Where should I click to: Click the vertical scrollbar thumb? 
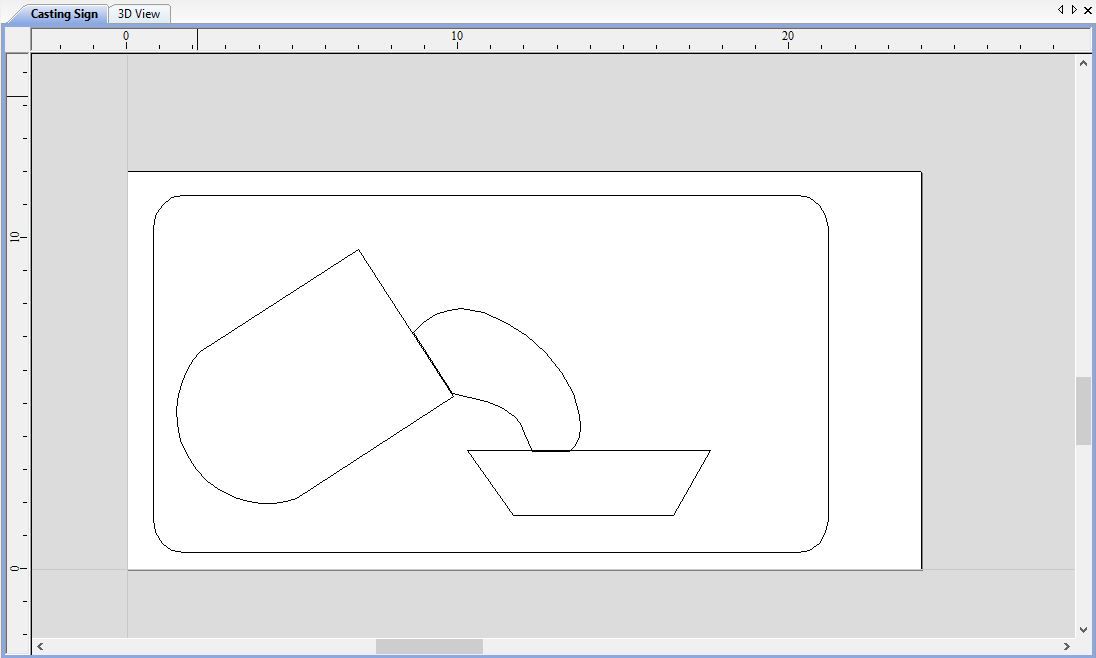pos(1083,410)
